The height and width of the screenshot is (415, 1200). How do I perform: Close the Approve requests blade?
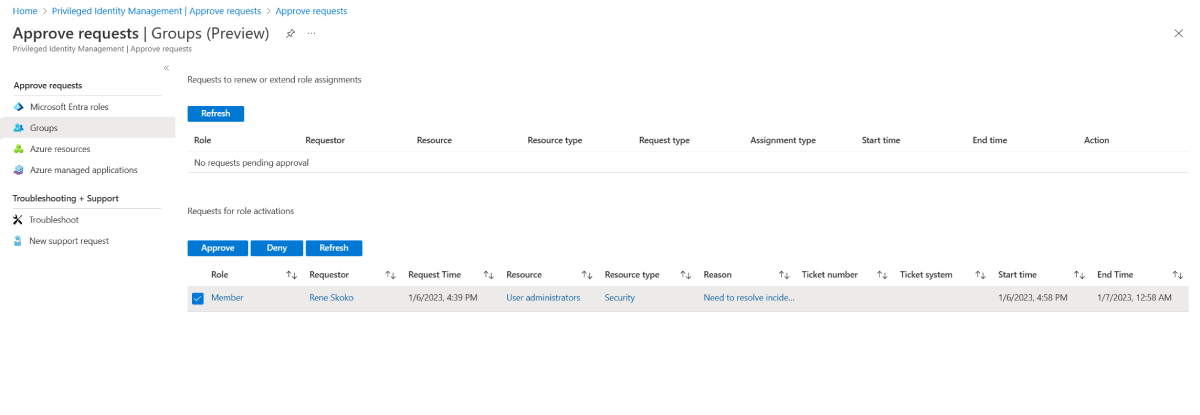[x=1178, y=33]
